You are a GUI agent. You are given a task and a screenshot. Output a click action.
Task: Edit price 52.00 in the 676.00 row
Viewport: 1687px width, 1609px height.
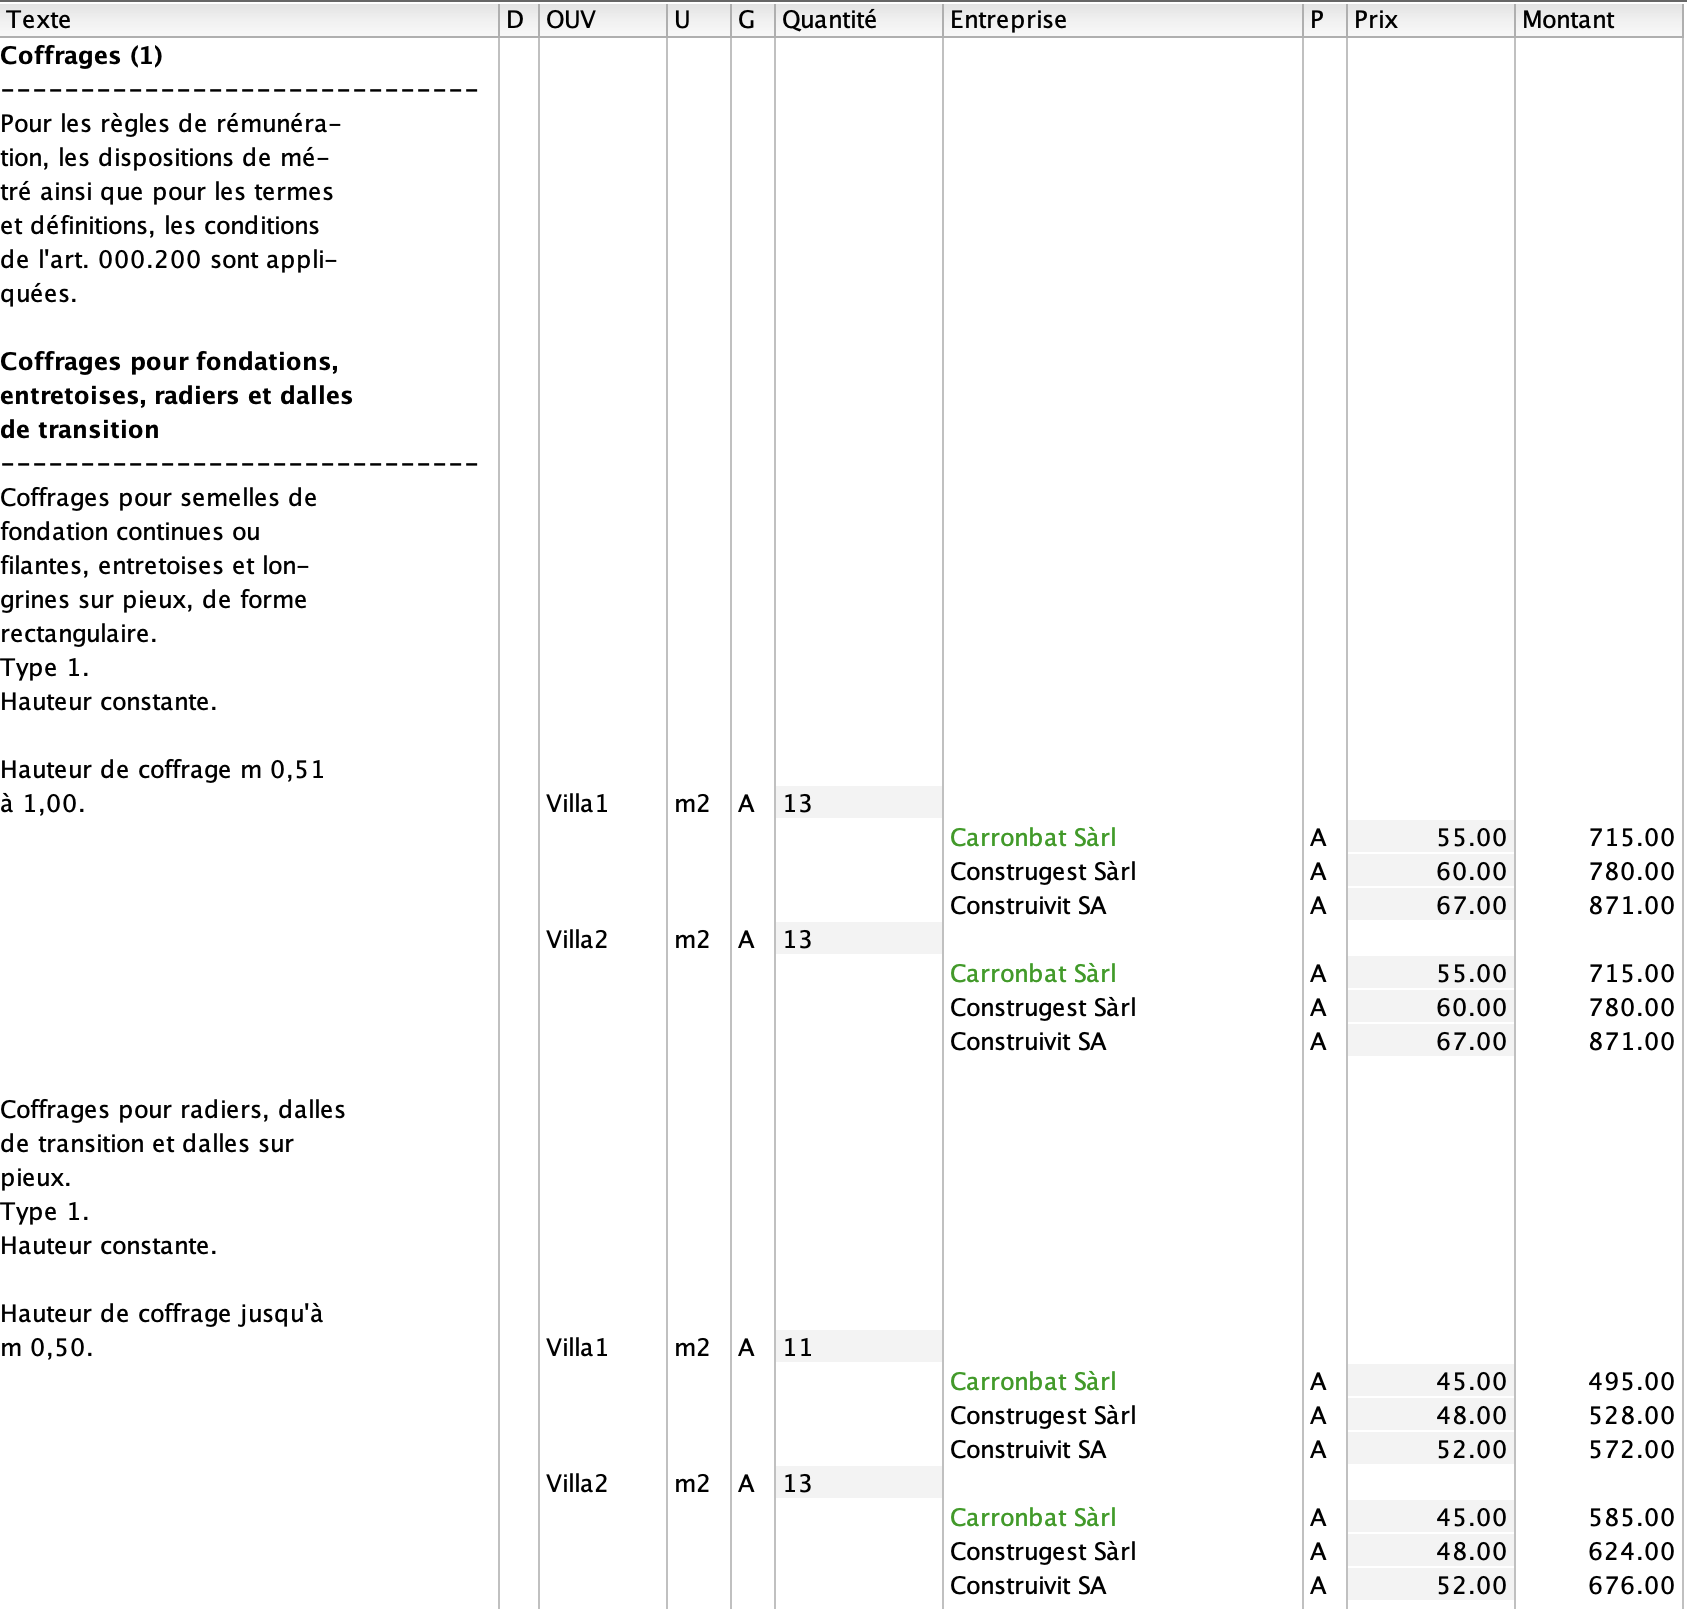click(1430, 1585)
